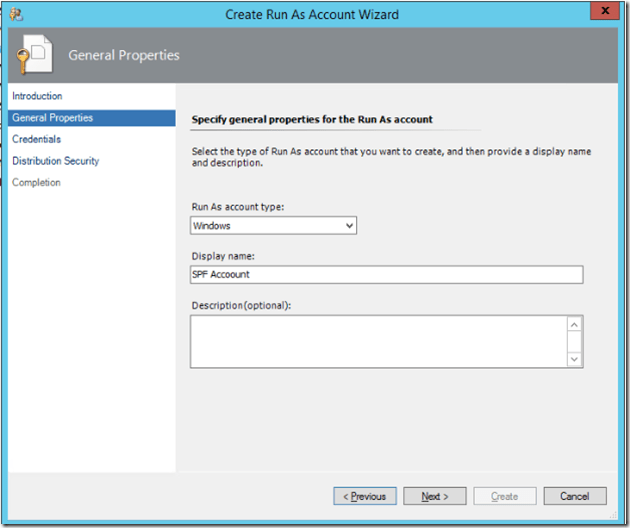The image size is (630, 528).
Task: Click the Description box scrollbar track
Action: point(574,342)
